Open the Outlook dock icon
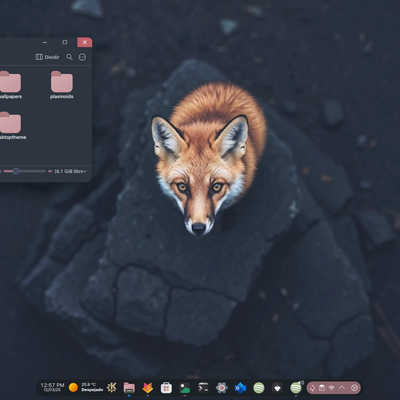400x400 pixels. [240, 388]
